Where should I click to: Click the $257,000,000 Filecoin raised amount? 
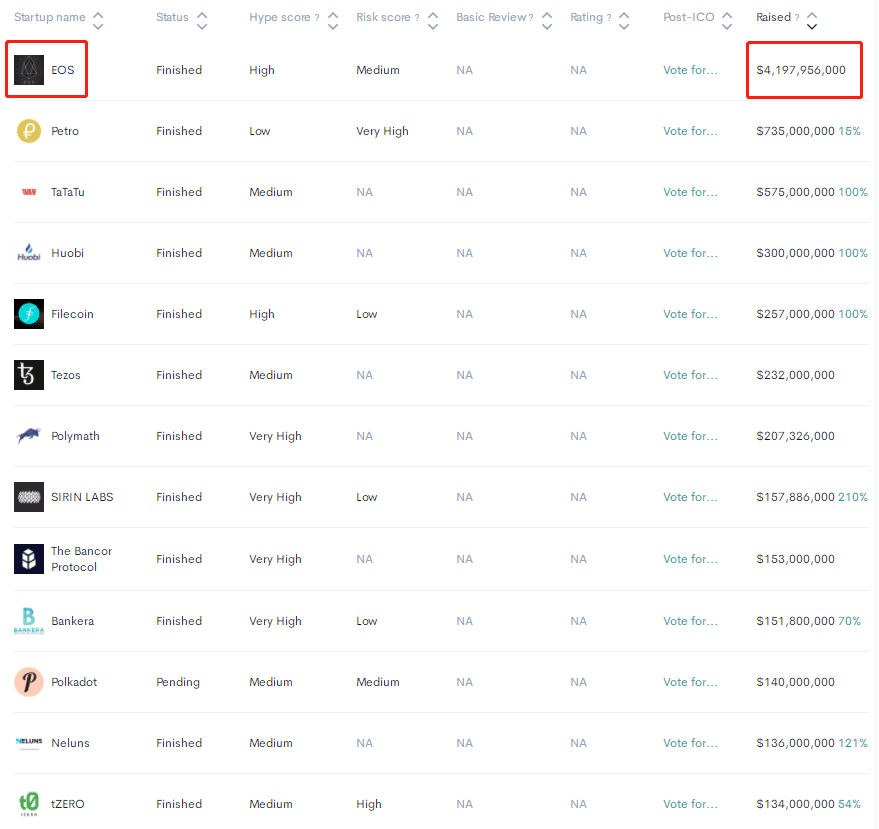pos(795,314)
